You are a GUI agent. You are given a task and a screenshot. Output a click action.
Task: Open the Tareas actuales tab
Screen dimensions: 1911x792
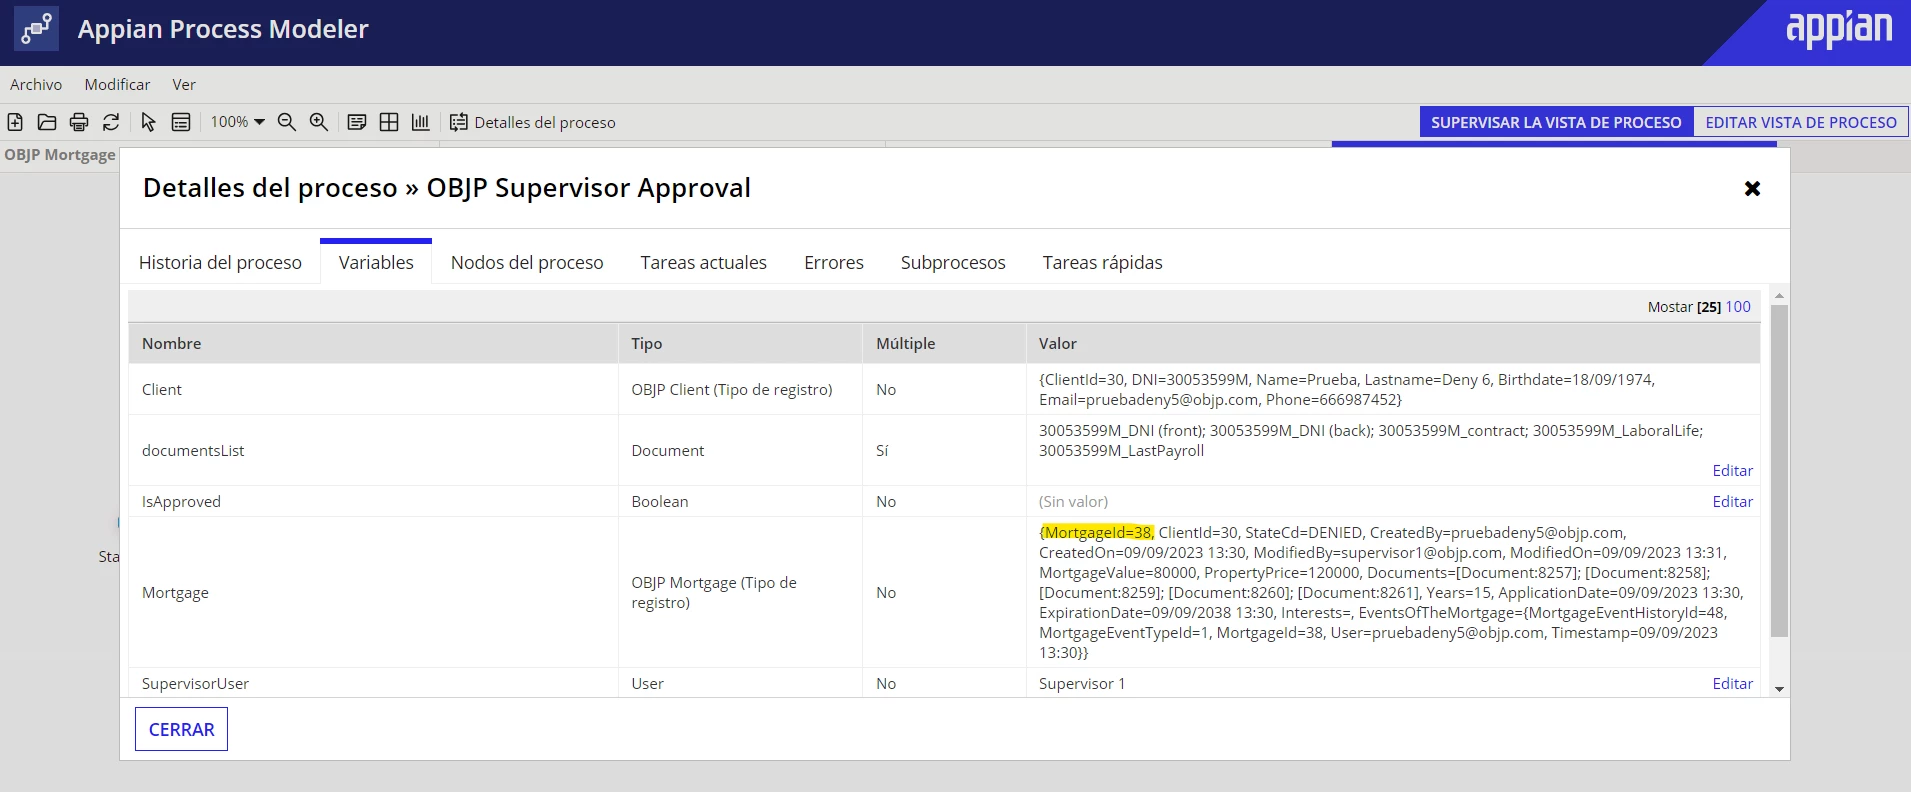(703, 262)
